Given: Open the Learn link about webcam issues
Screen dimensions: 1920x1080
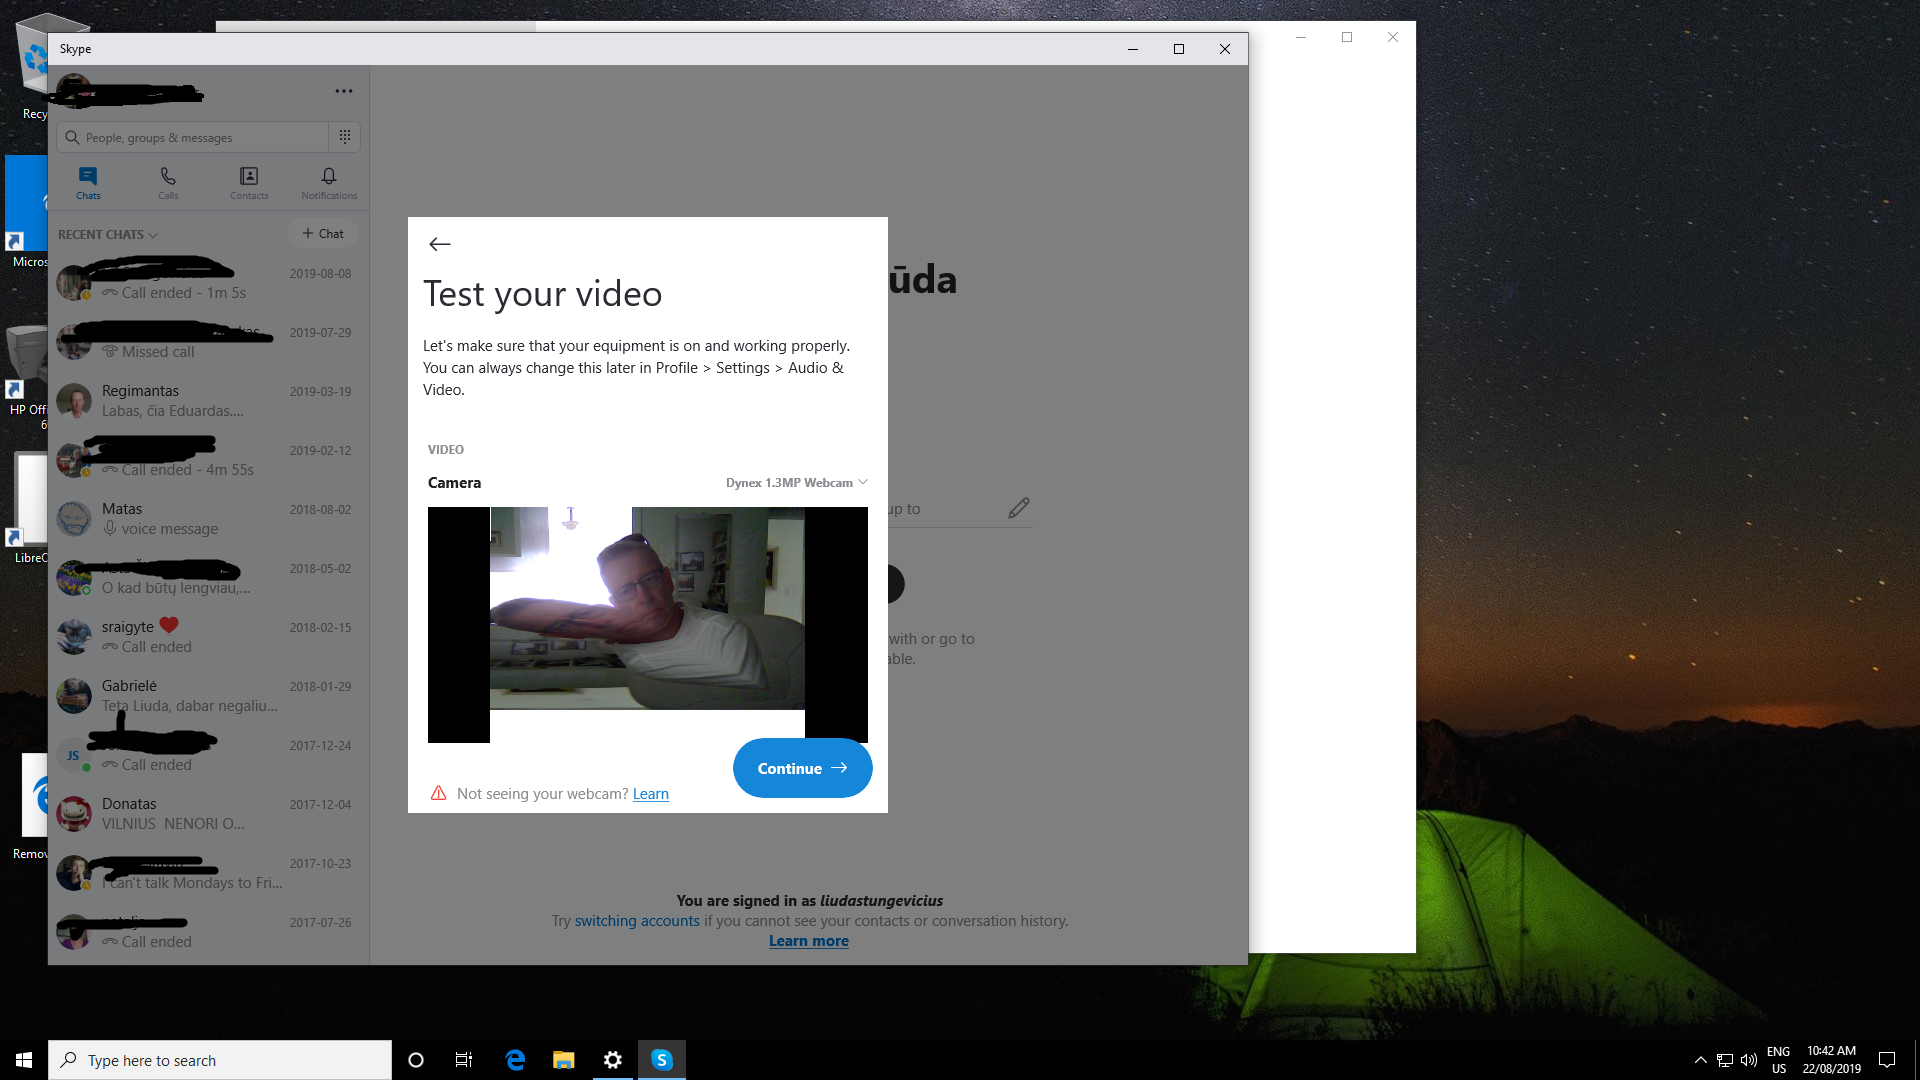Looking at the screenshot, I should 650,794.
